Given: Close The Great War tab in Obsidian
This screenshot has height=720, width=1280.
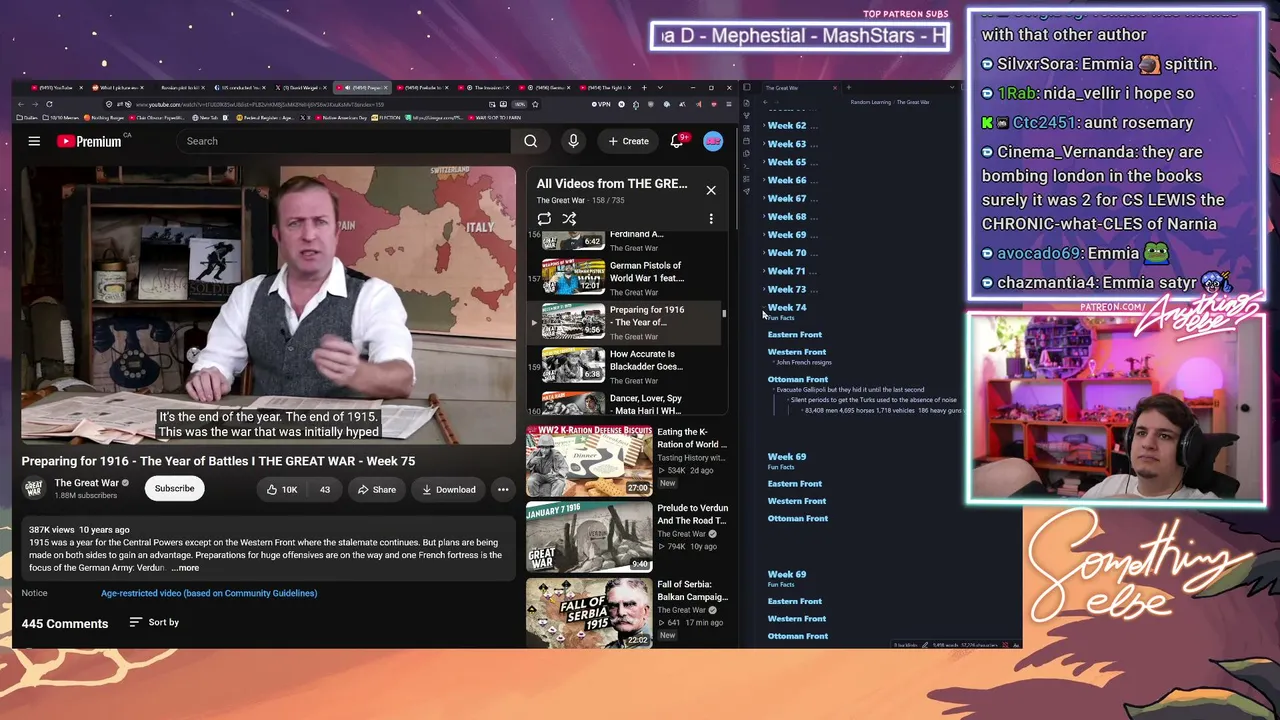Looking at the screenshot, I should 835,88.
